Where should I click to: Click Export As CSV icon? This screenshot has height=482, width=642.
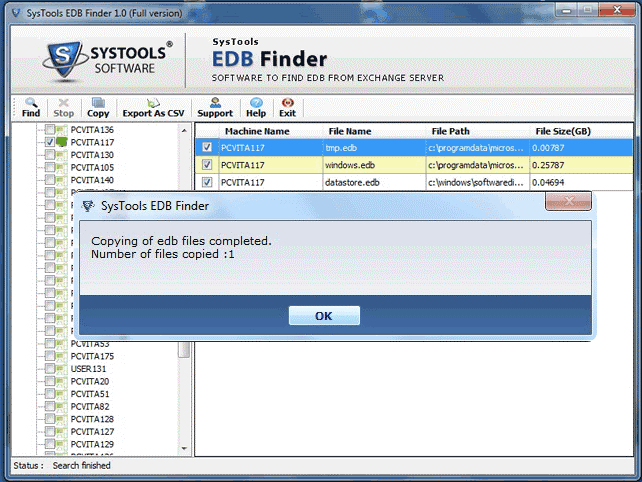pyautogui.click(x=154, y=107)
